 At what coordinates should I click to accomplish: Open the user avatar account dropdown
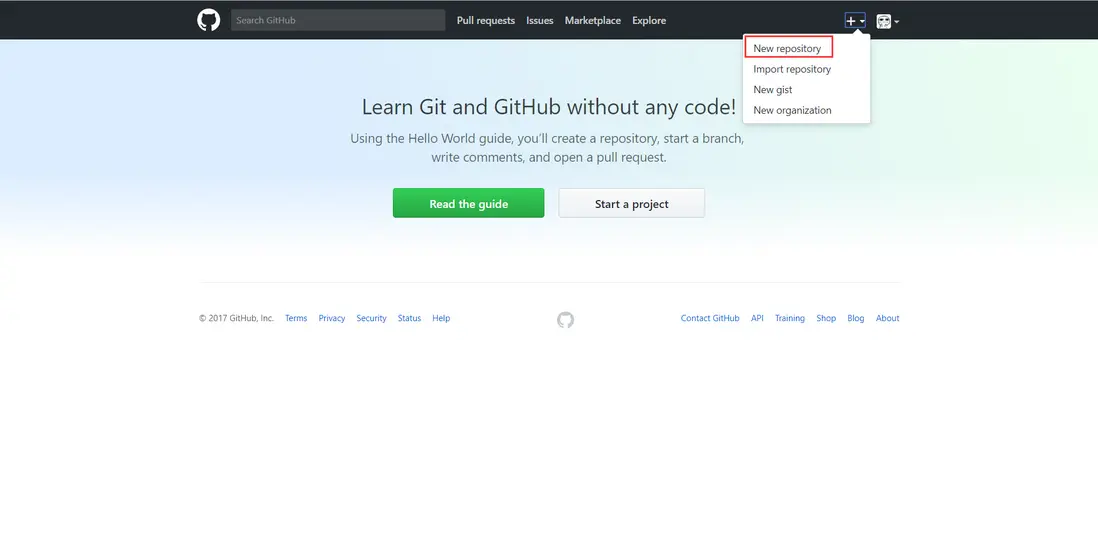887,21
